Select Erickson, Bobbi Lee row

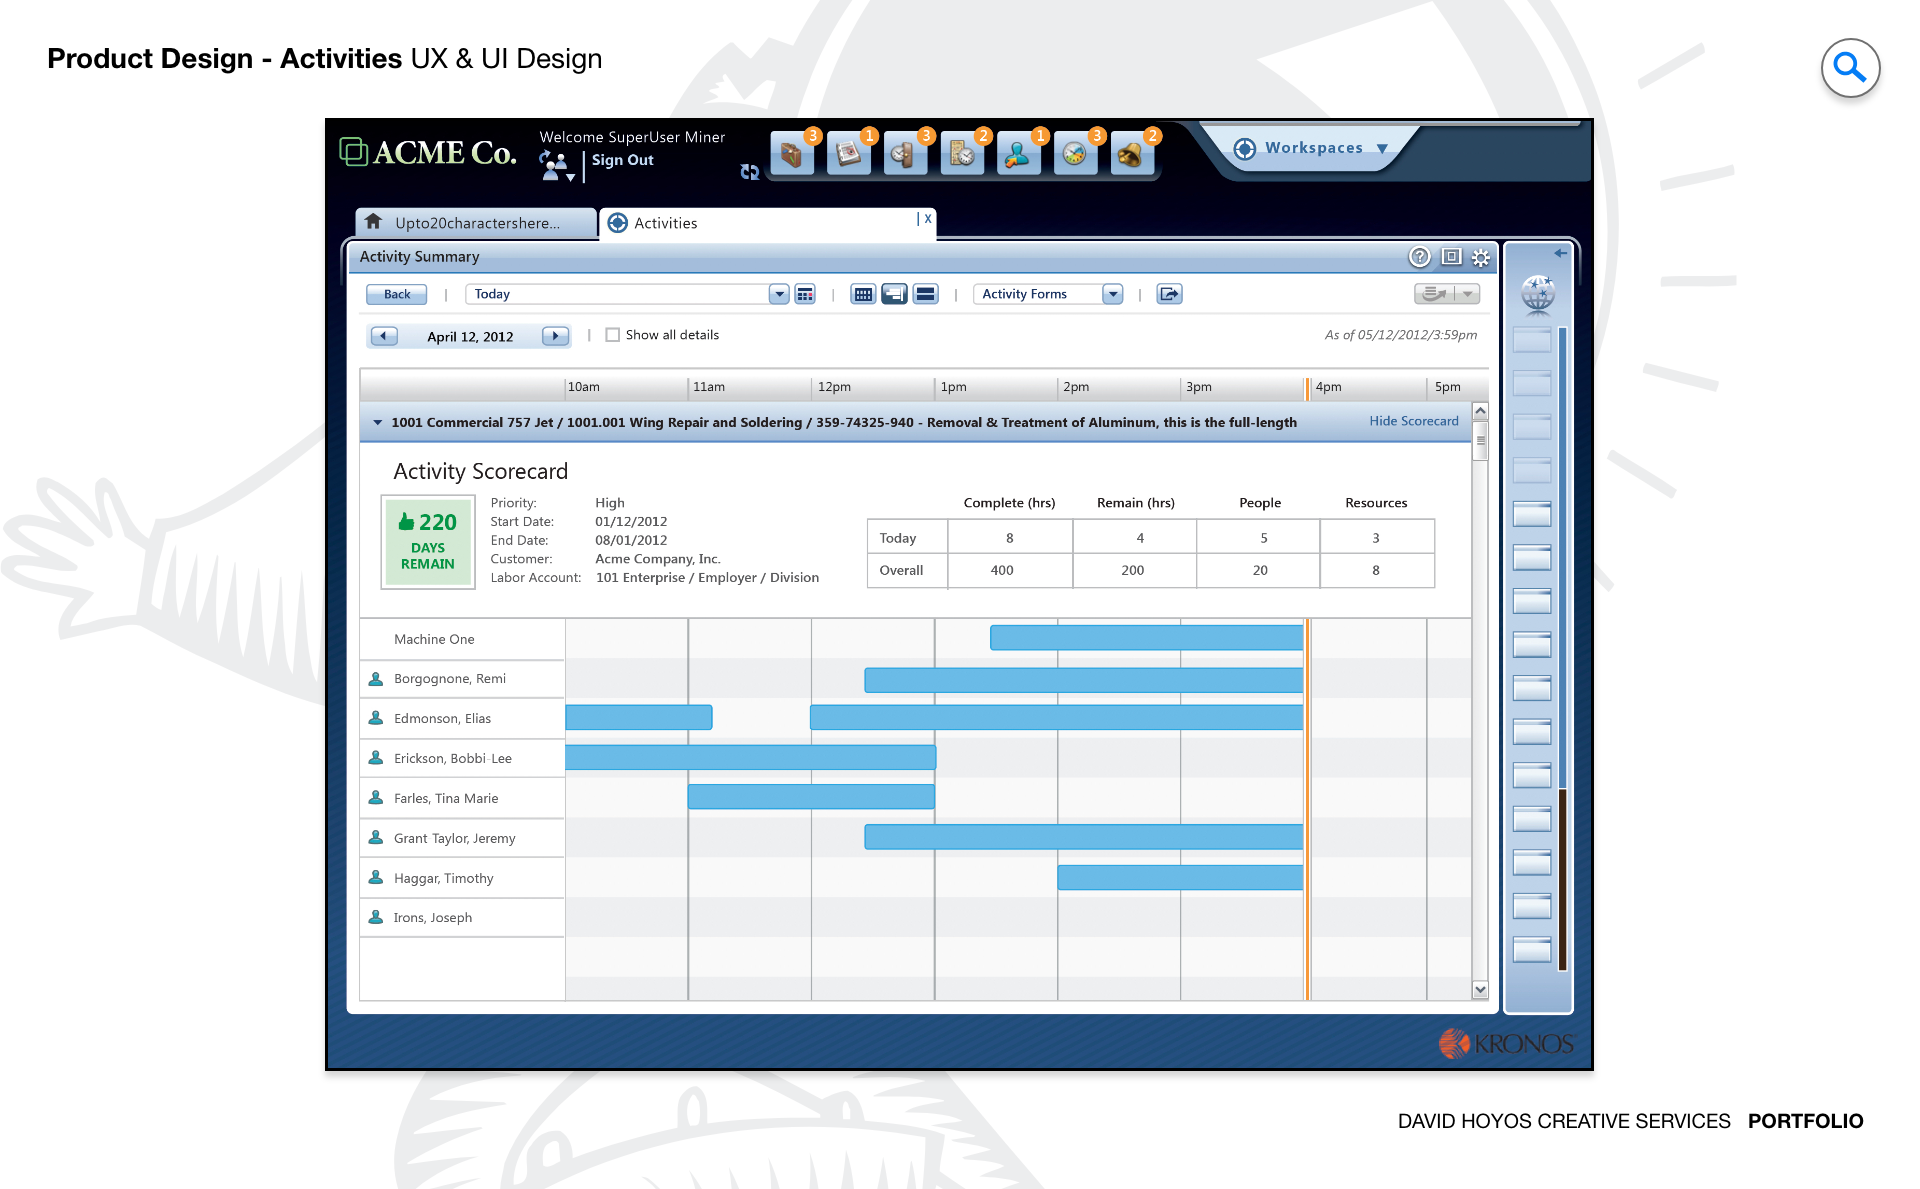(462, 758)
